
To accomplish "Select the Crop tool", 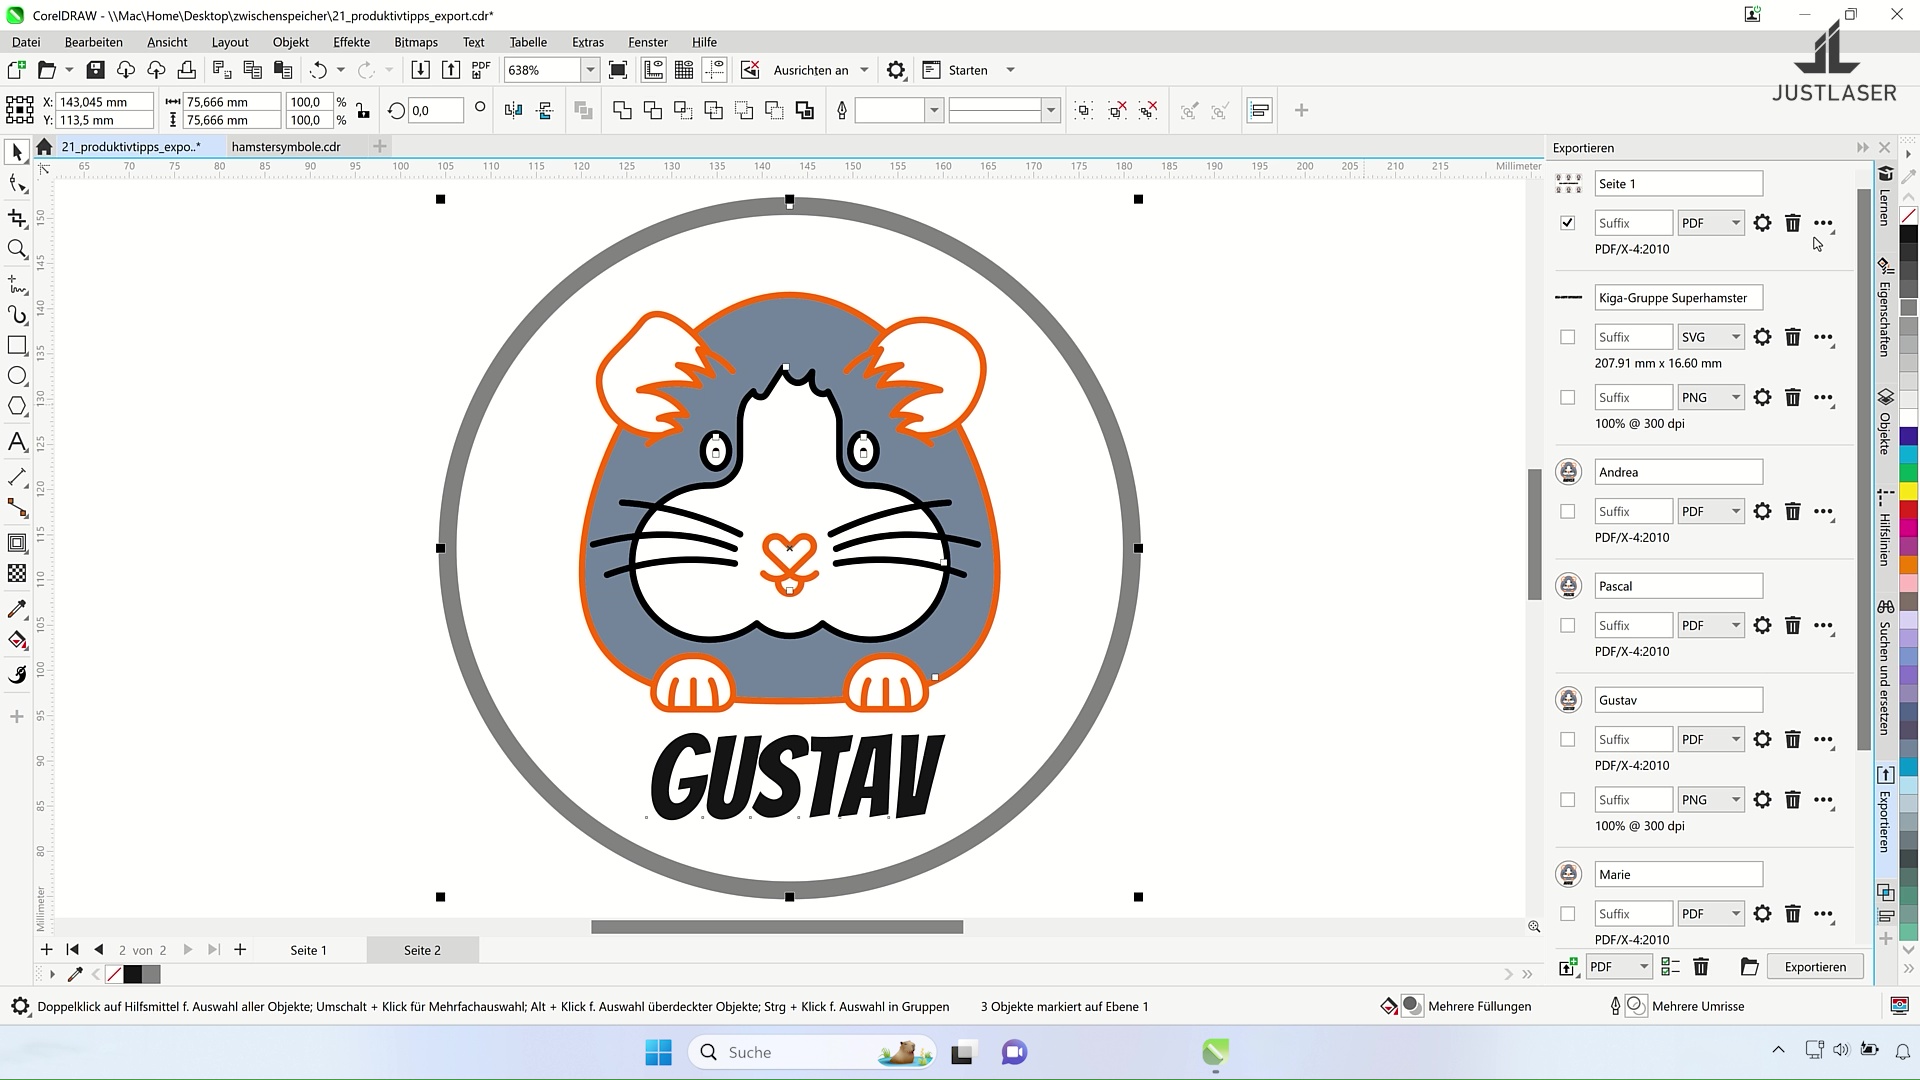I will coord(17,218).
